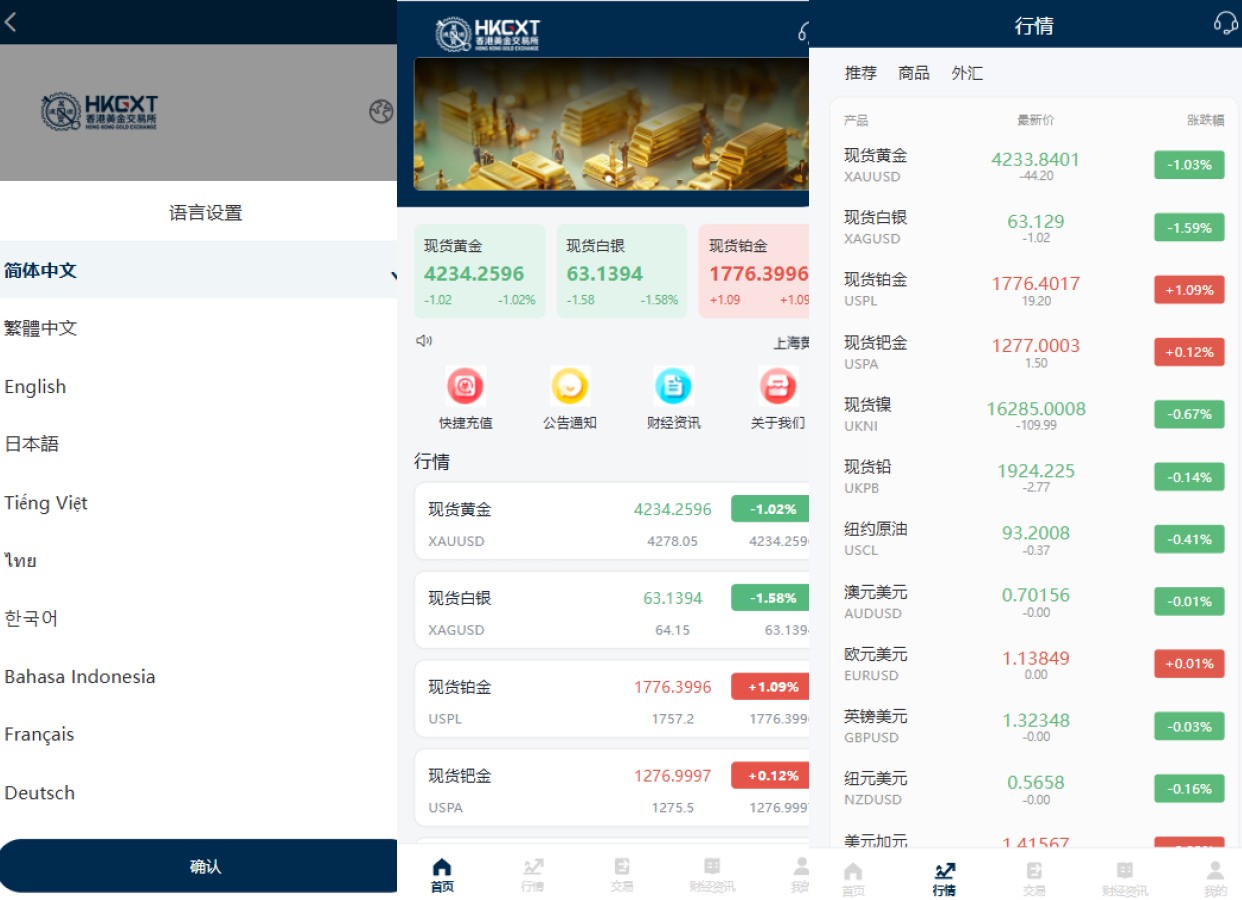
Task: Open the 现货黄金 green summary card
Action: [x=480, y=271]
